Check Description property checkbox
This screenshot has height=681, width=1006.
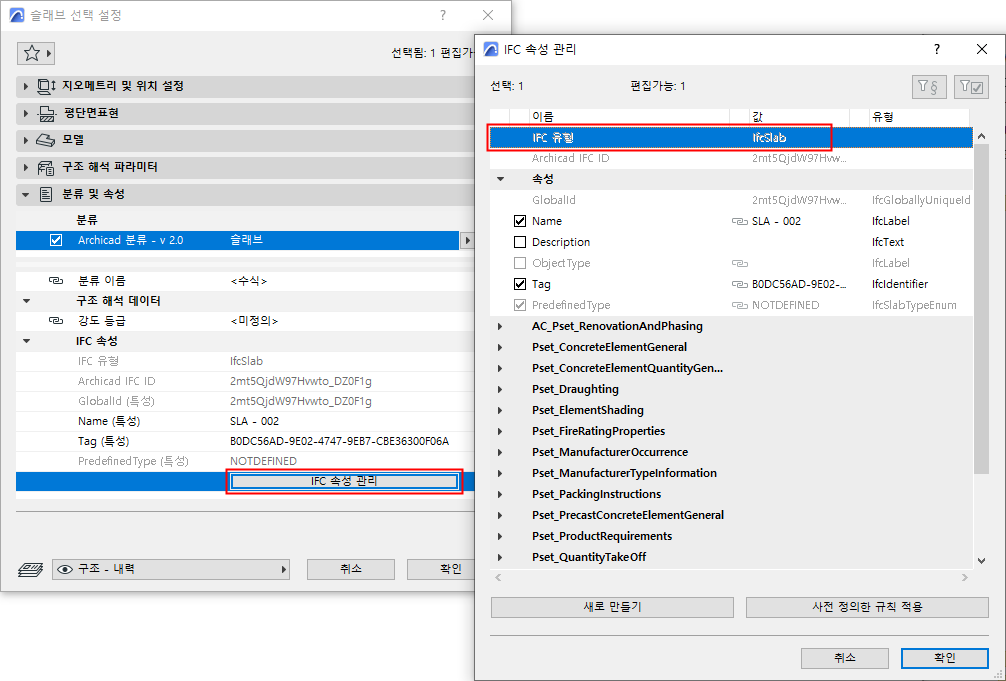[520, 243]
